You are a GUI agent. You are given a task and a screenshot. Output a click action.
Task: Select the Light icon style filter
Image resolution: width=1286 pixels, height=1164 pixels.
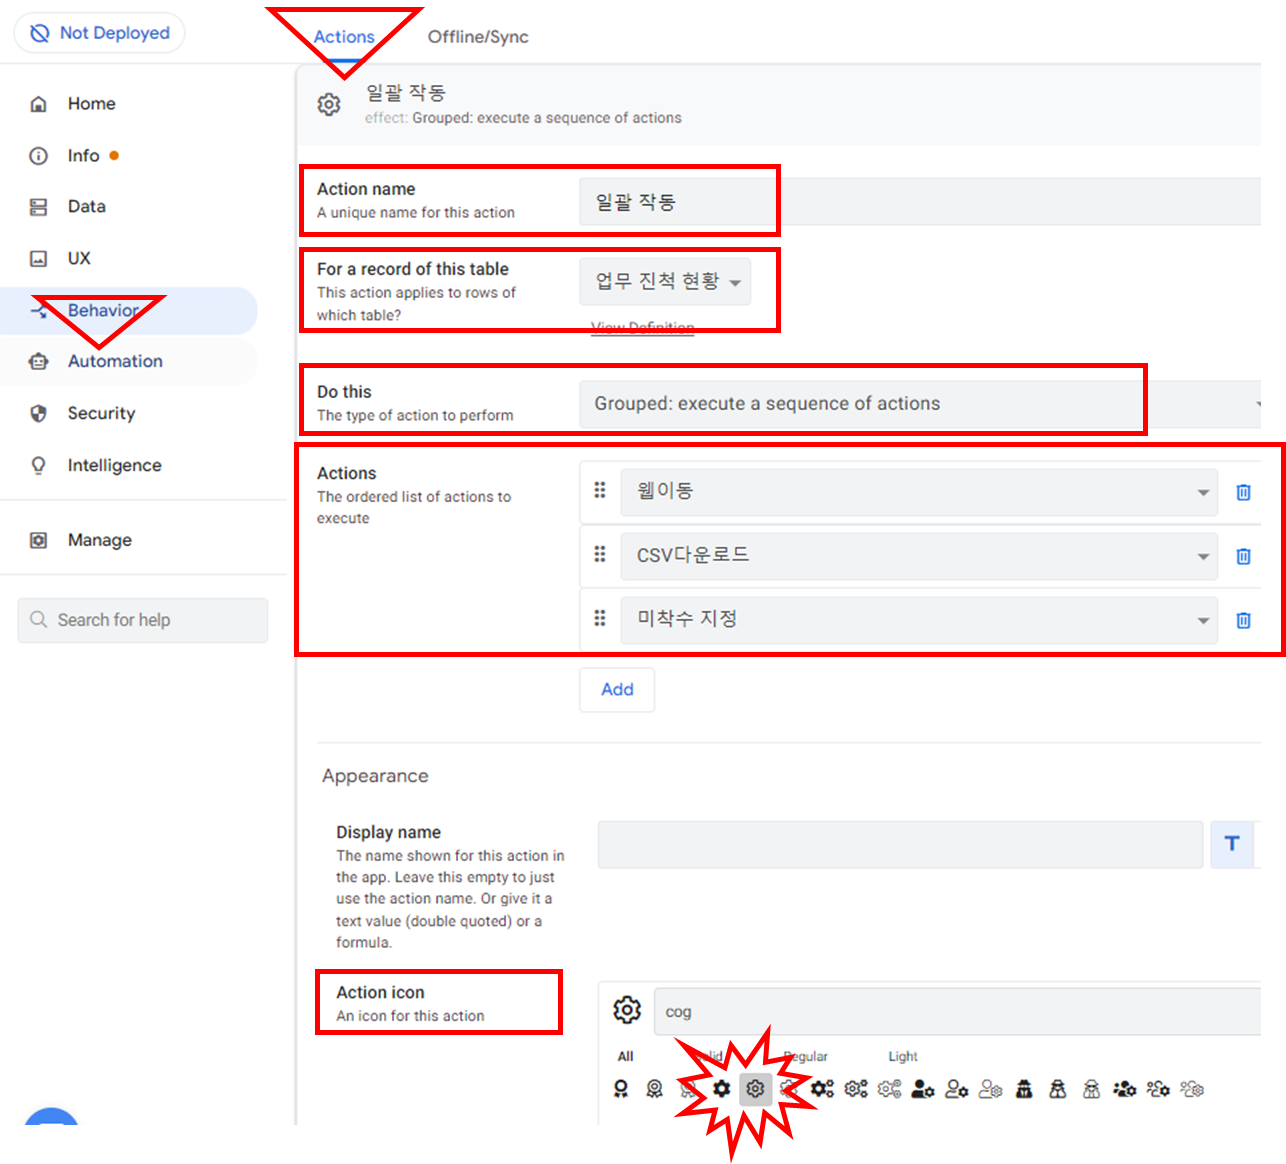pos(902,1056)
